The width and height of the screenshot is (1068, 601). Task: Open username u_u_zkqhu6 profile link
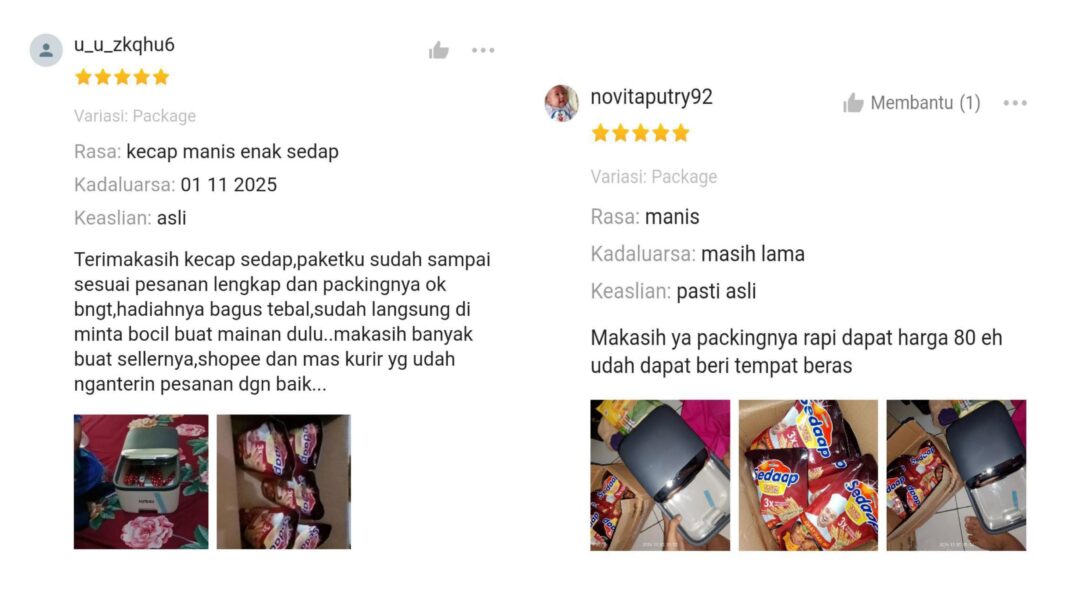coord(124,45)
